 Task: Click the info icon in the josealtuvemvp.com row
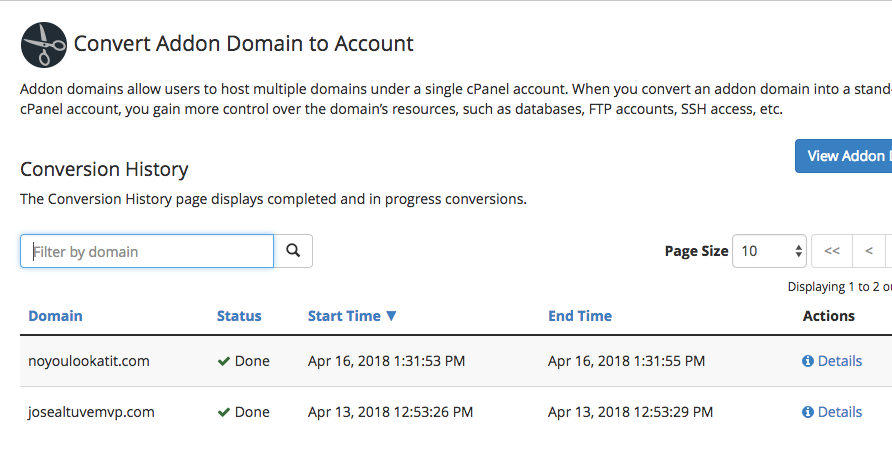(x=808, y=412)
